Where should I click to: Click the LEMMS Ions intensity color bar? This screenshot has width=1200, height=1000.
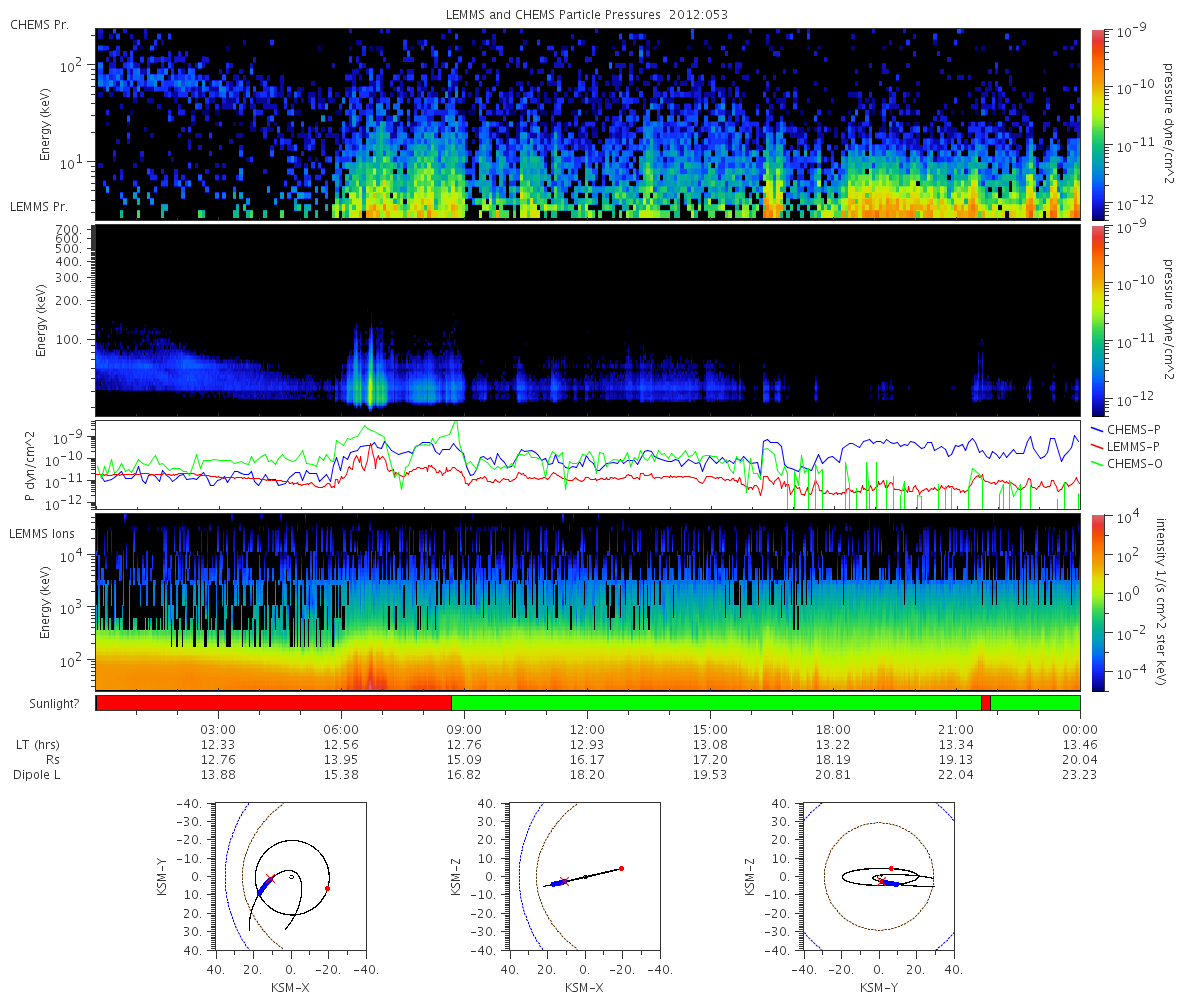pos(1097,603)
